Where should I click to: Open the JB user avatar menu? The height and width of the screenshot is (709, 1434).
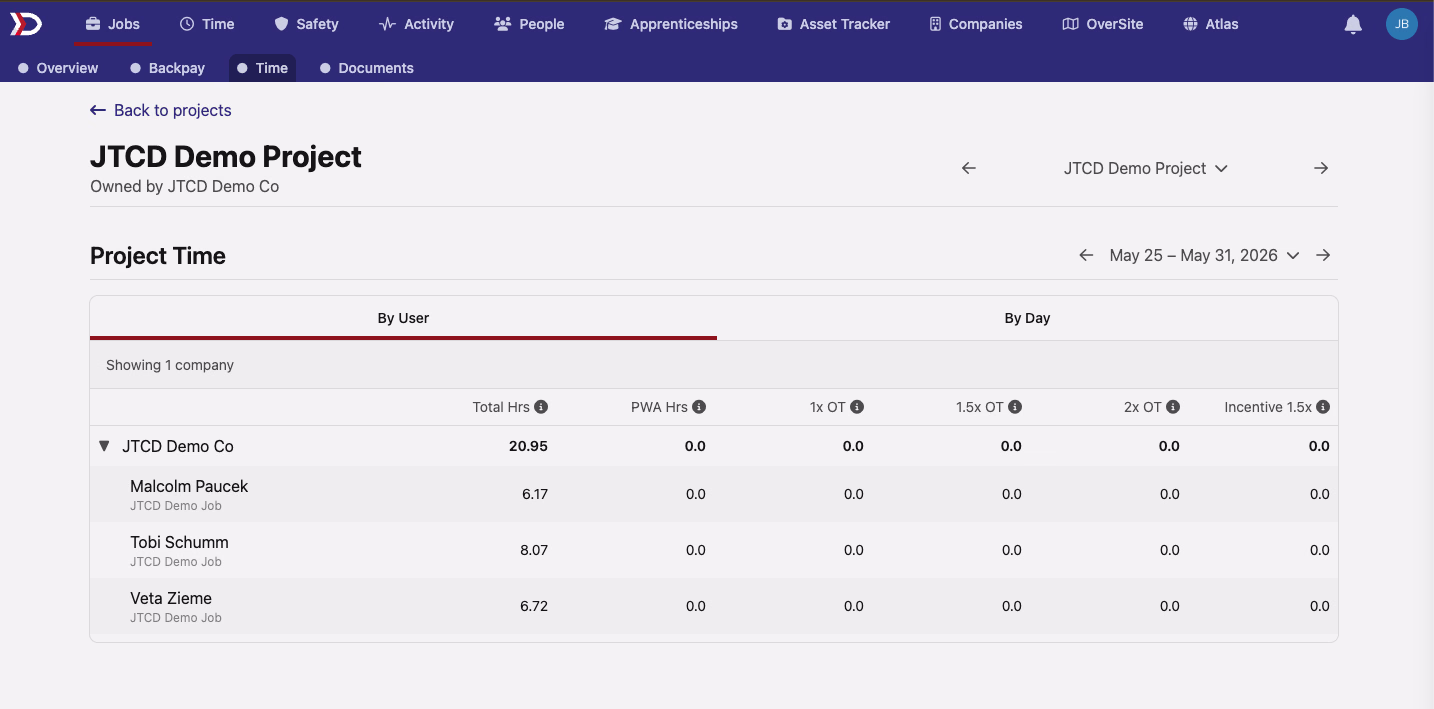(x=1402, y=24)
